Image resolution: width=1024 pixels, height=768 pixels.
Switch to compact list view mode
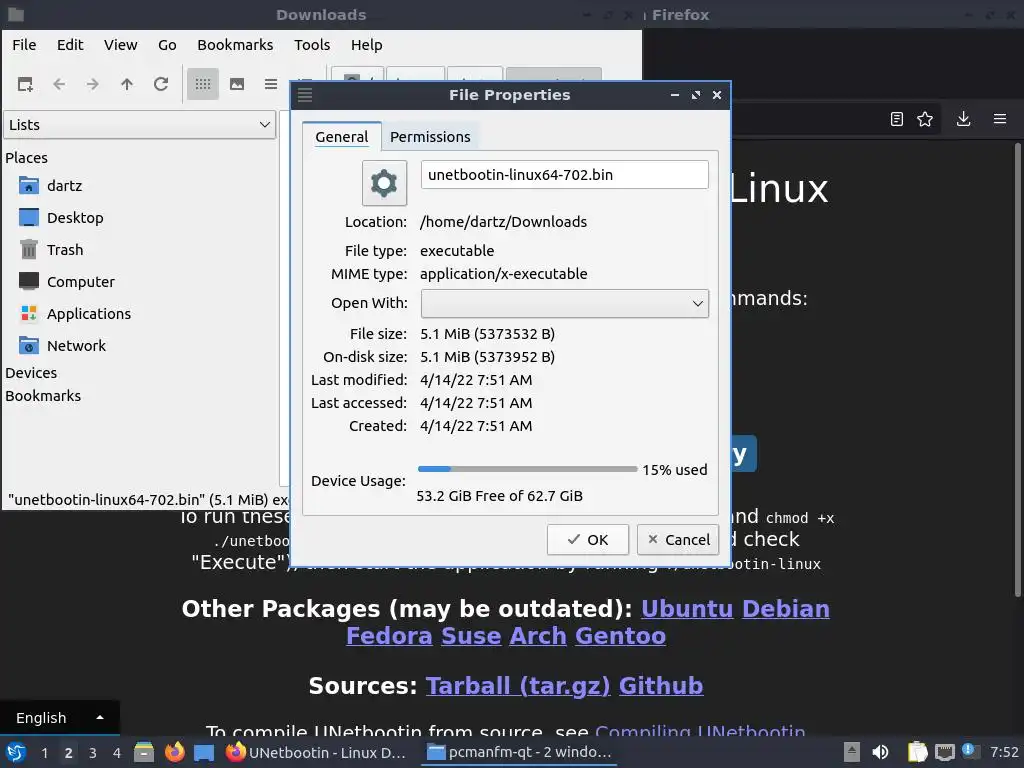(x=270, y=84)
